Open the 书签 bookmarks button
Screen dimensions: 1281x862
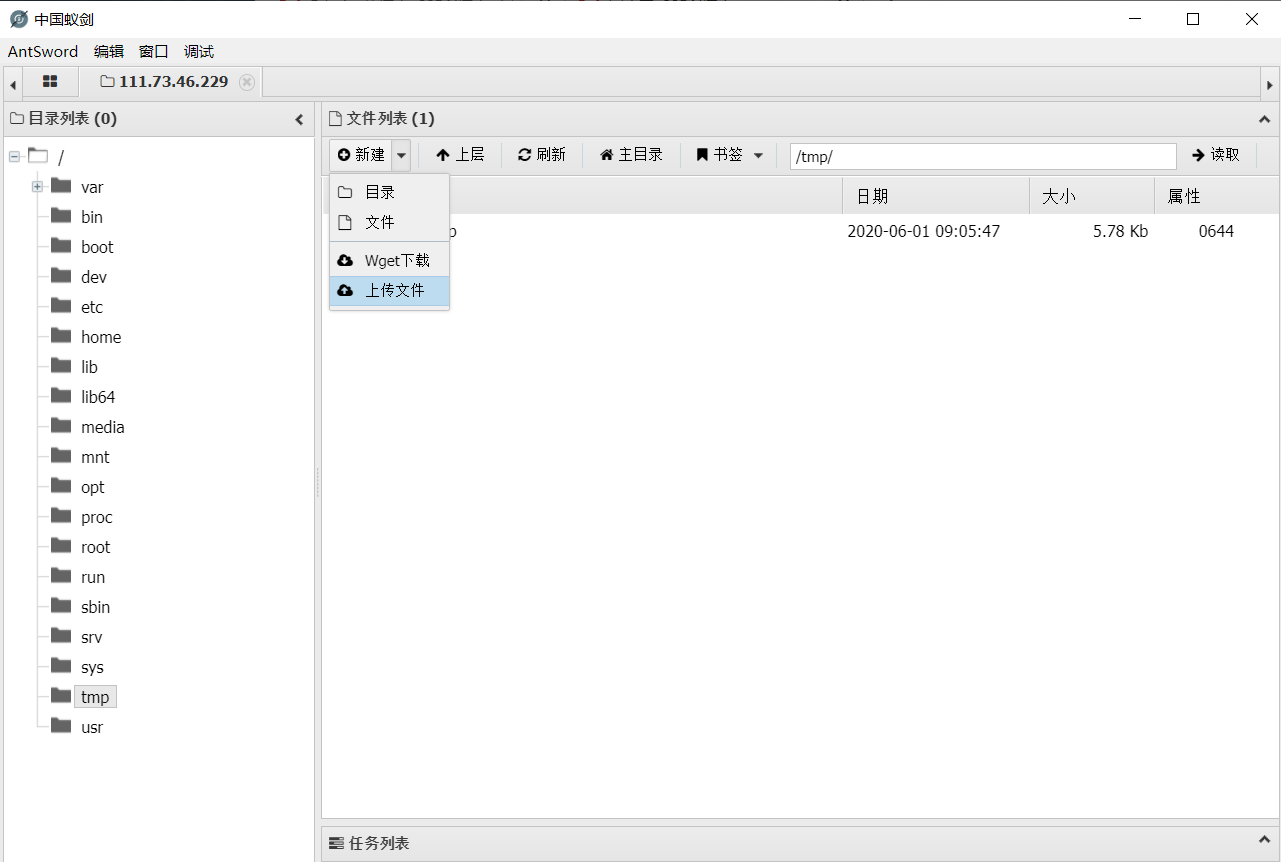click(720, 155)
